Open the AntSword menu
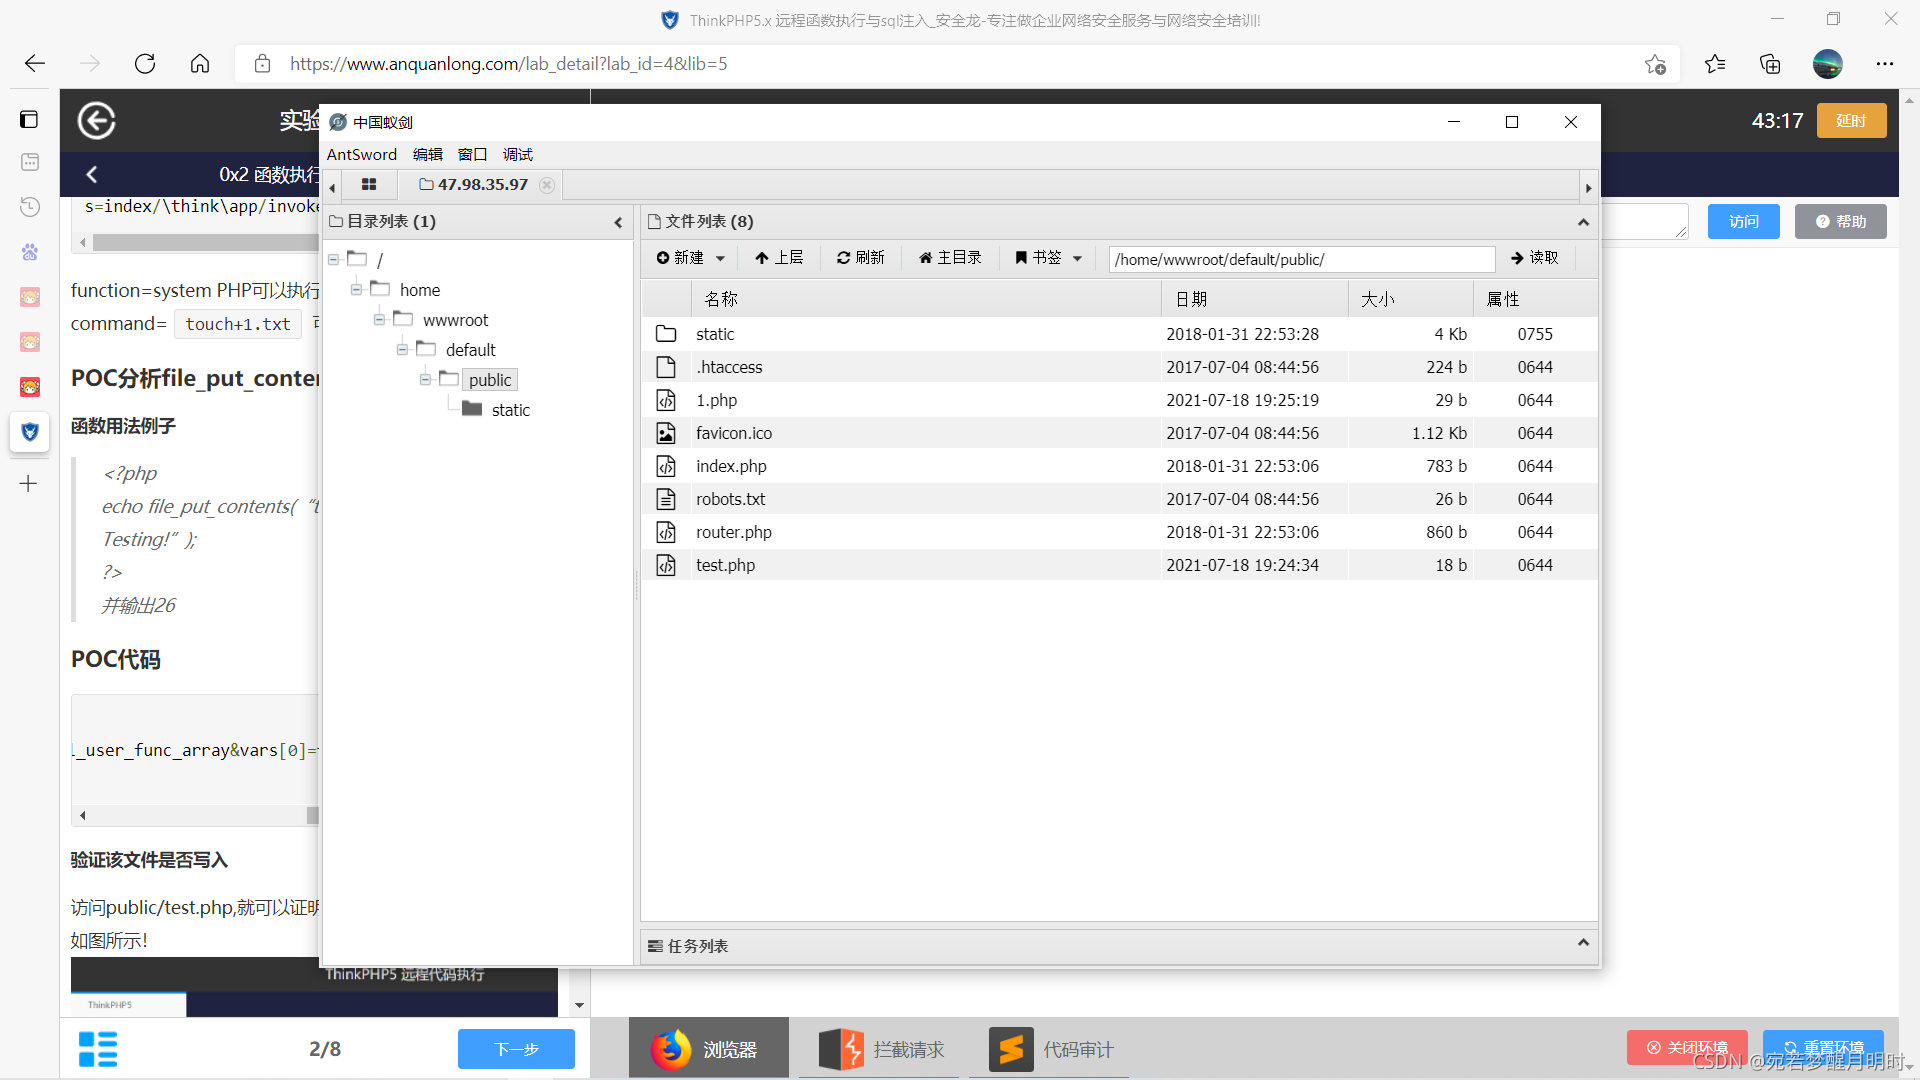The width and height of the screenshot is (1920, 1080). click(x=362, y=154)
